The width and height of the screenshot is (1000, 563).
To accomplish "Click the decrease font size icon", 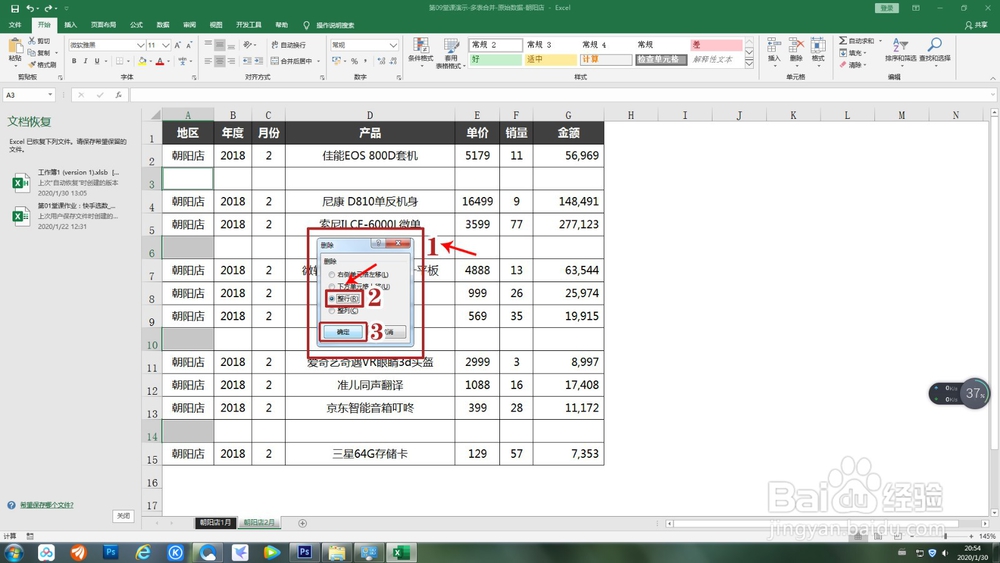I will [189, 45].
